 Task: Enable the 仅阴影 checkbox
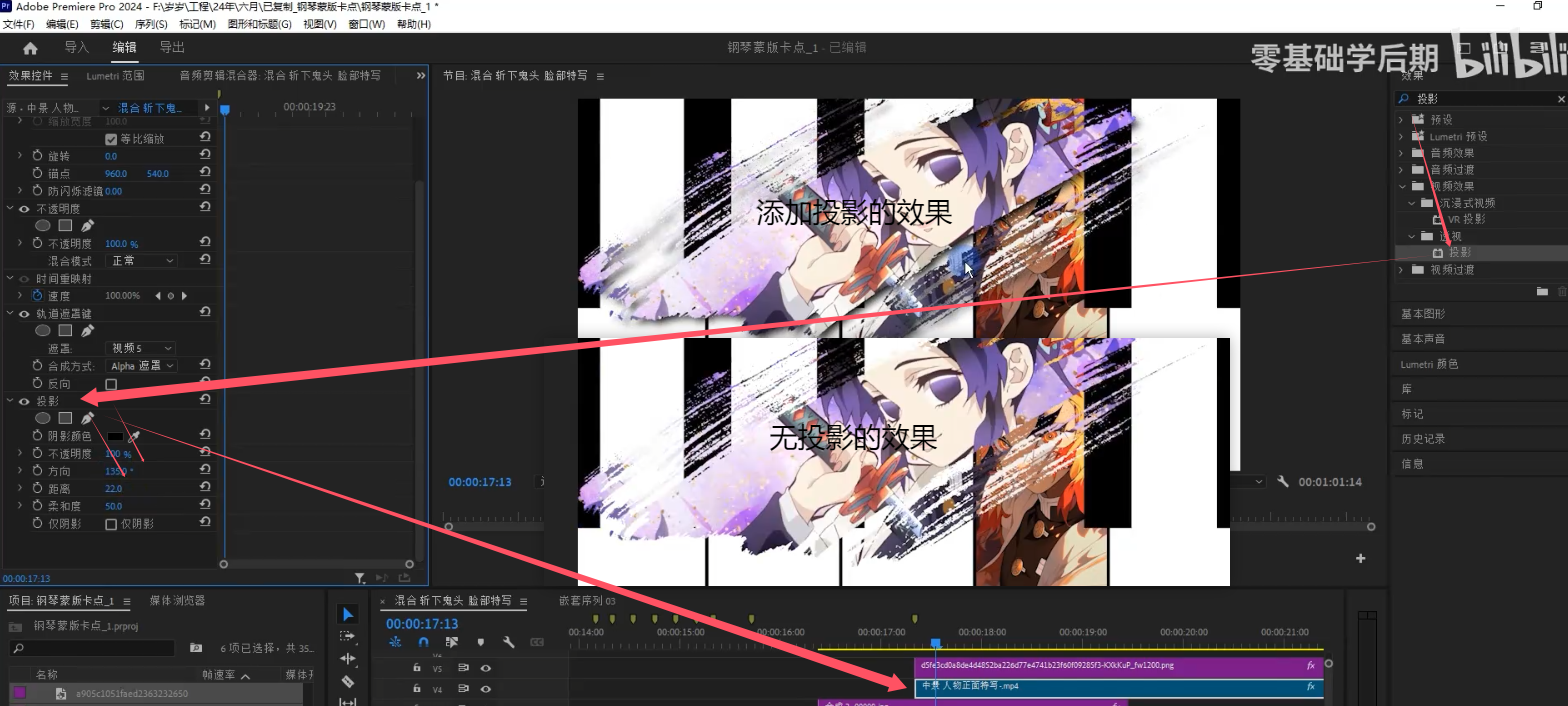[x=111, y=524]
